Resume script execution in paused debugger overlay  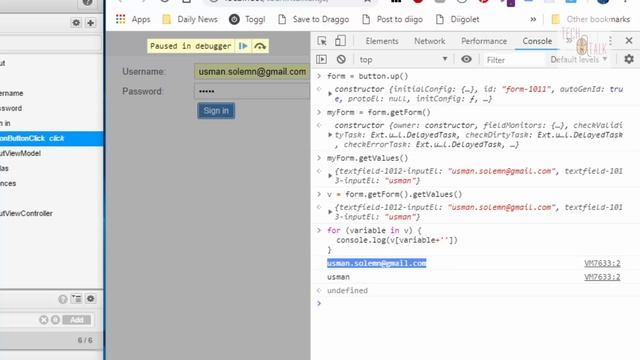tap(243, 46)
